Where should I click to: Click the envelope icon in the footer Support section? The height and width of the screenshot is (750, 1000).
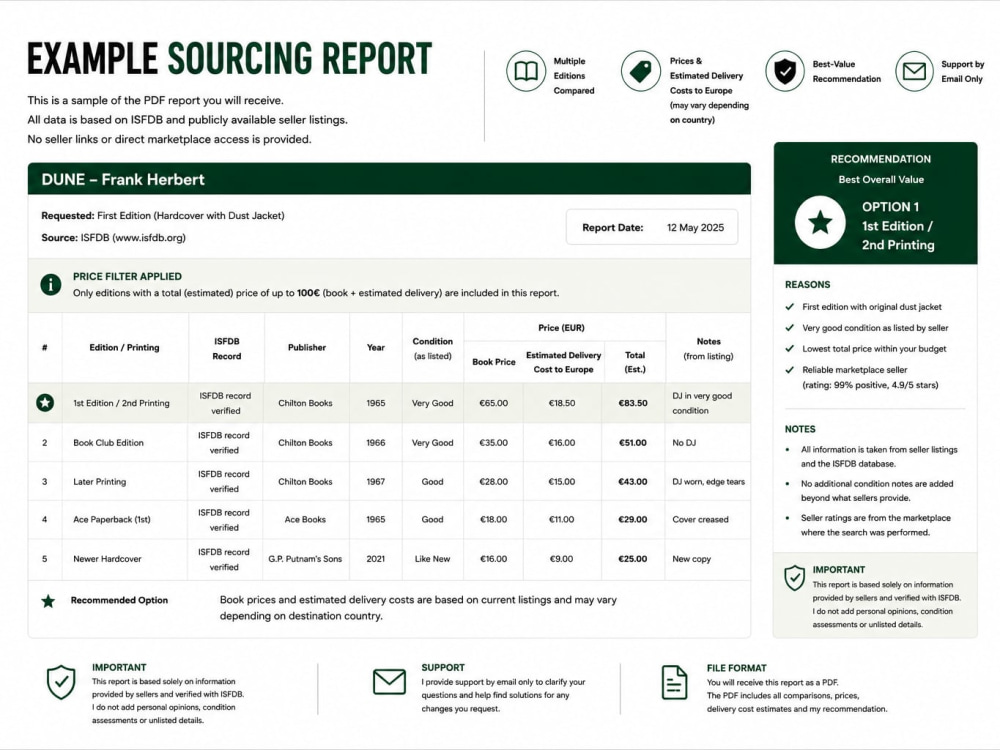[x=389, y=682]
